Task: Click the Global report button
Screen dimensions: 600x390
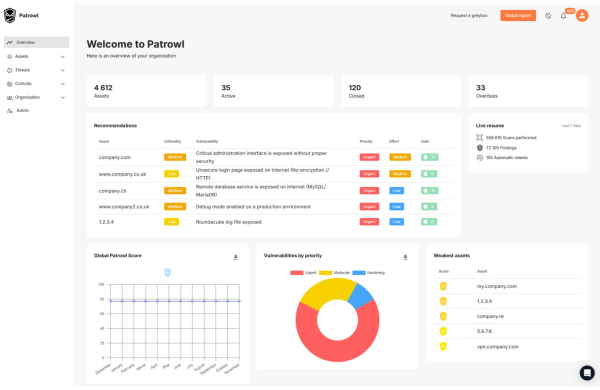Action: [x=518, y=15]
